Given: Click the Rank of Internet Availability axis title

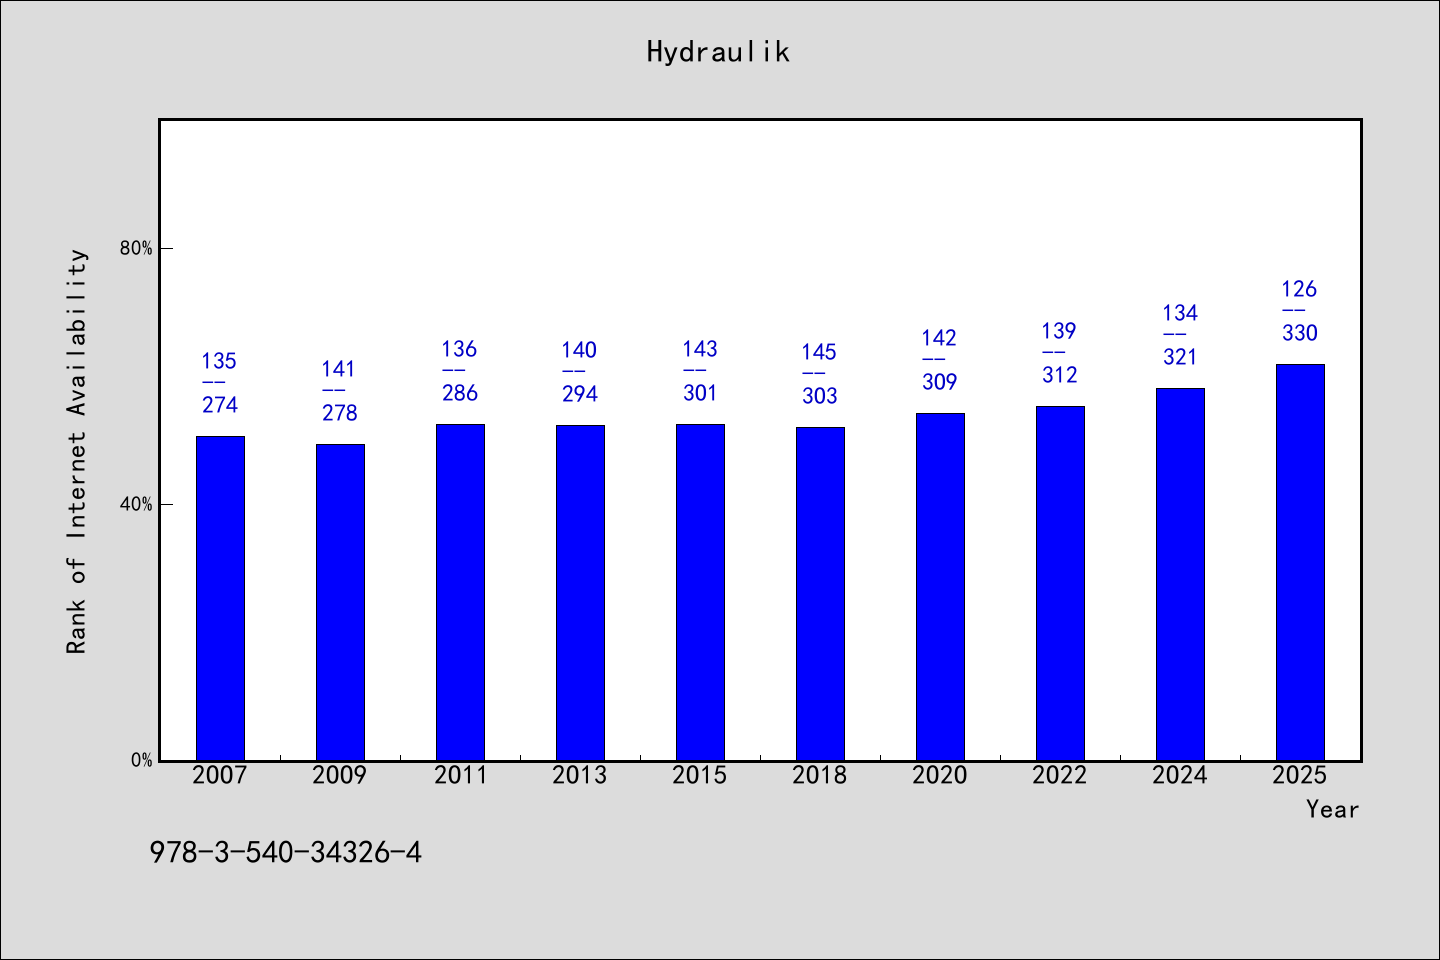Looking at the screenshot, I should pyautogui.click(x=77, y=451).
